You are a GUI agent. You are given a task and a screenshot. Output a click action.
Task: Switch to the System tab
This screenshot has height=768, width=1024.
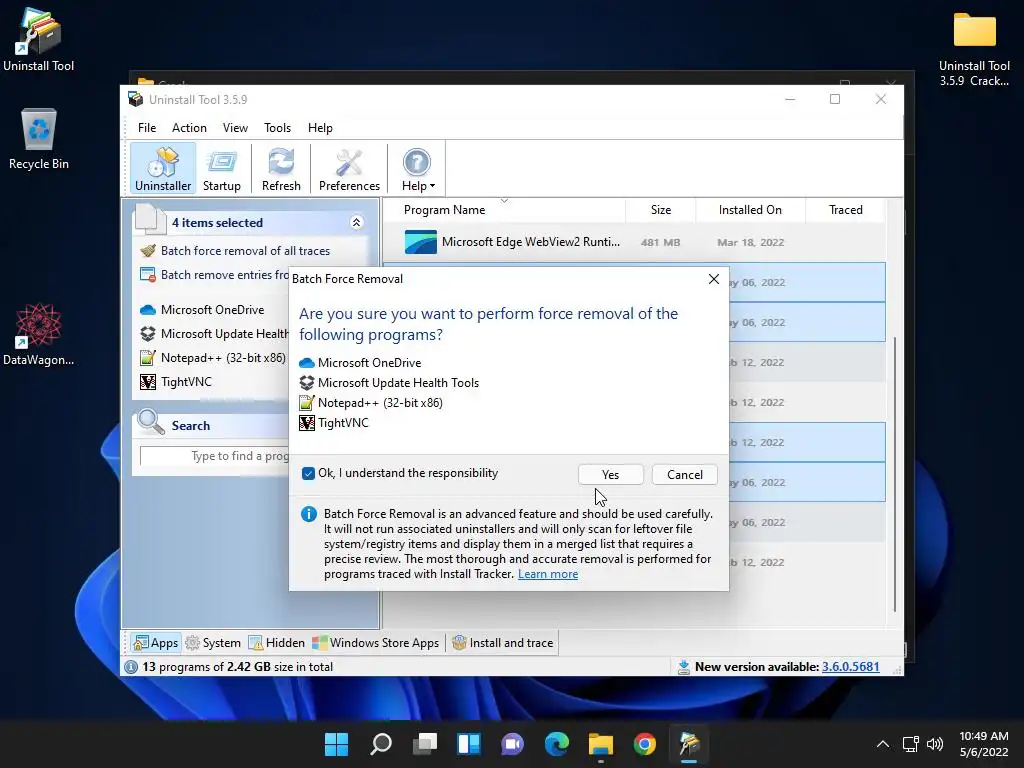(x=213, y=643)
